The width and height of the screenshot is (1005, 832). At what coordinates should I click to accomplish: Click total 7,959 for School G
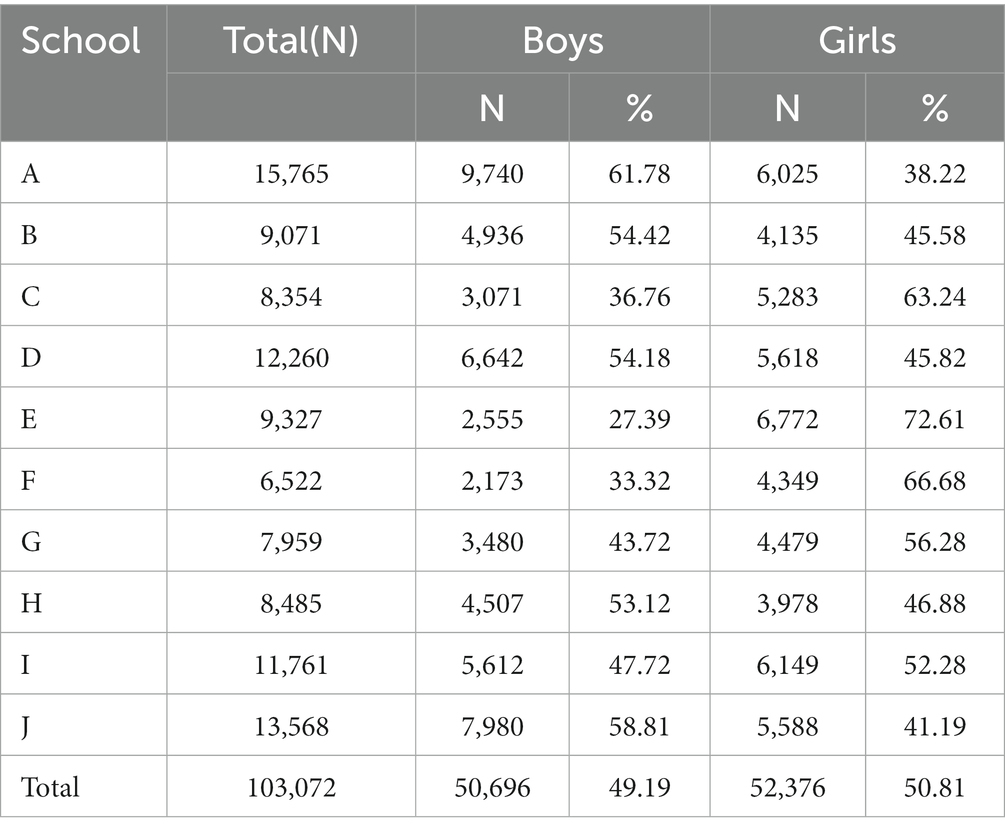(291, 542)
